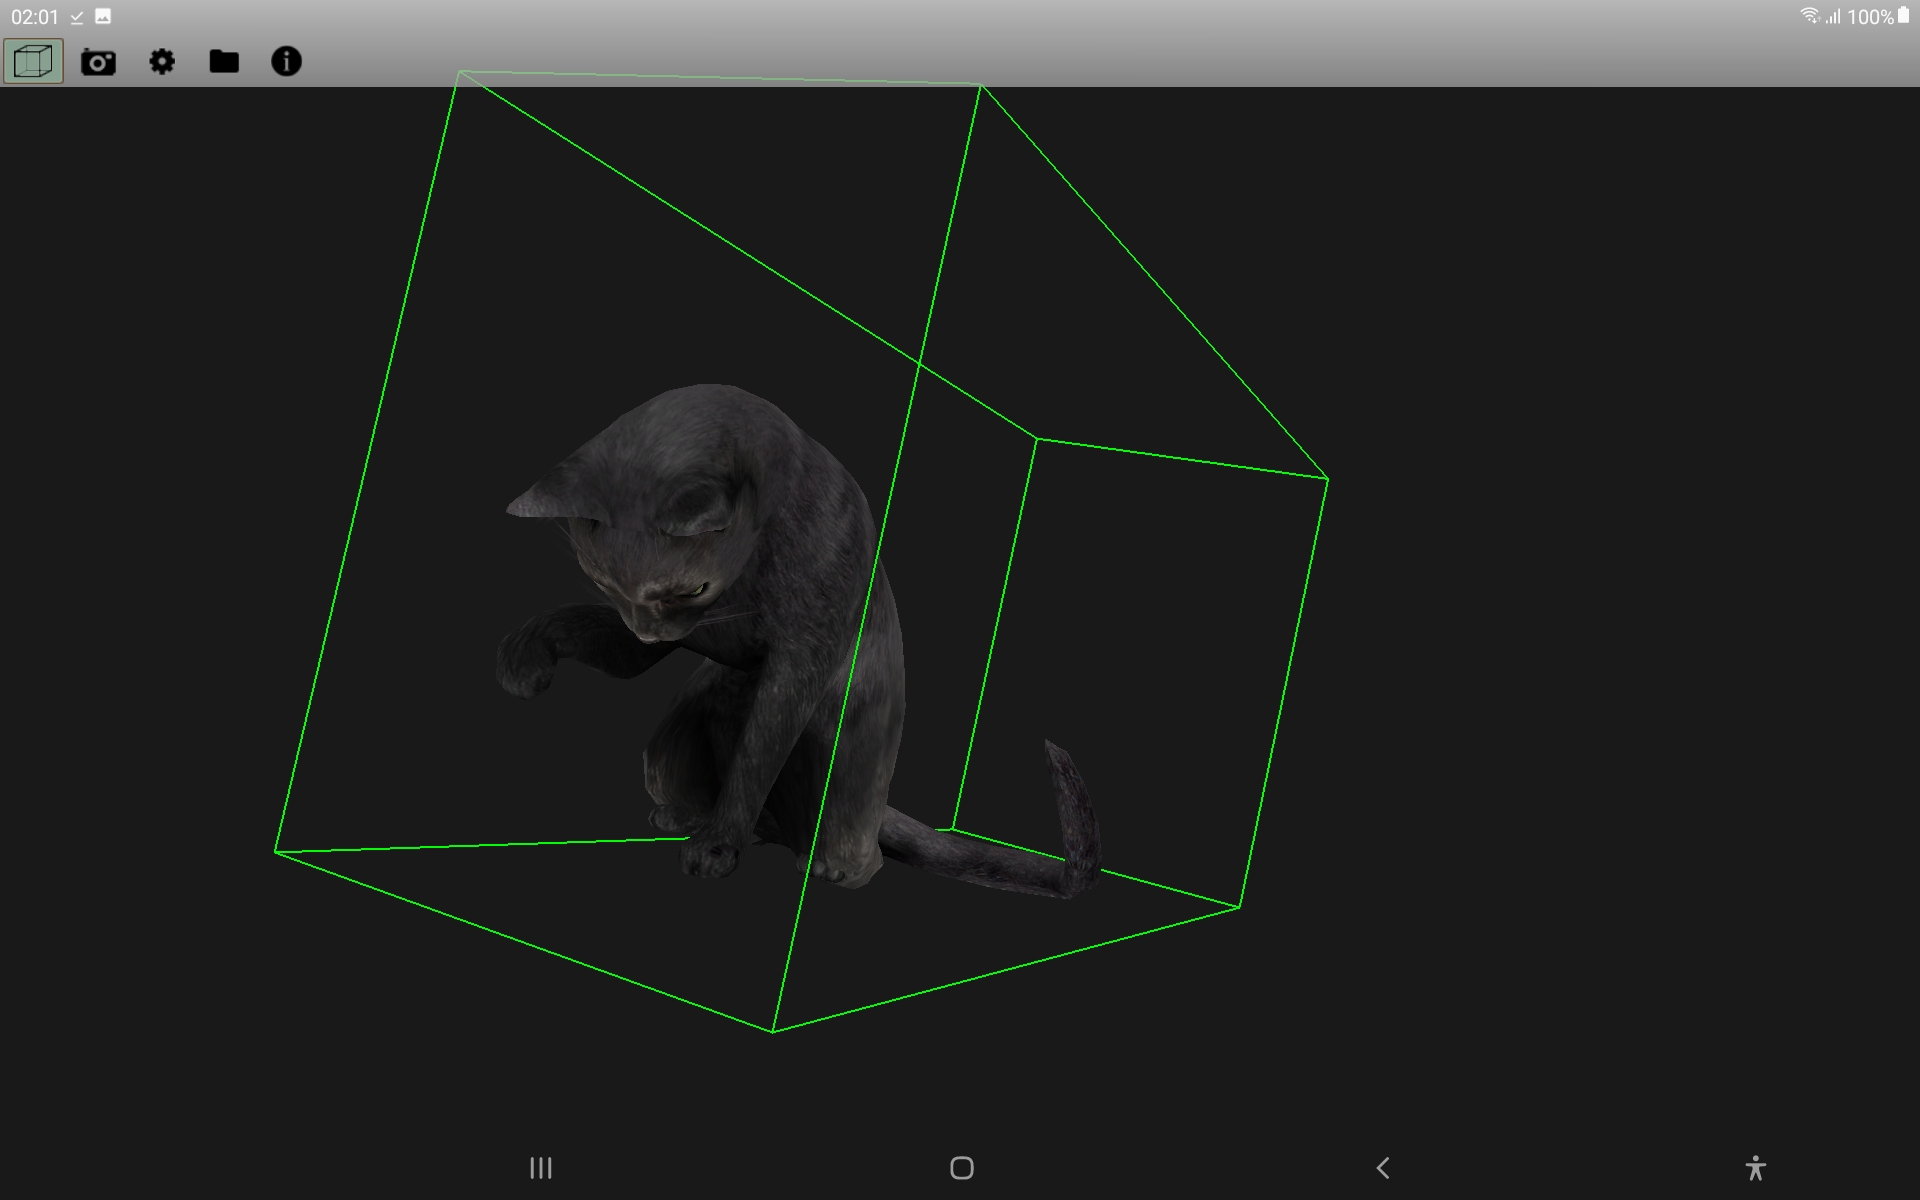Open the settings gear icon
Screen dimensions: 1920x1200
point(162,62)
